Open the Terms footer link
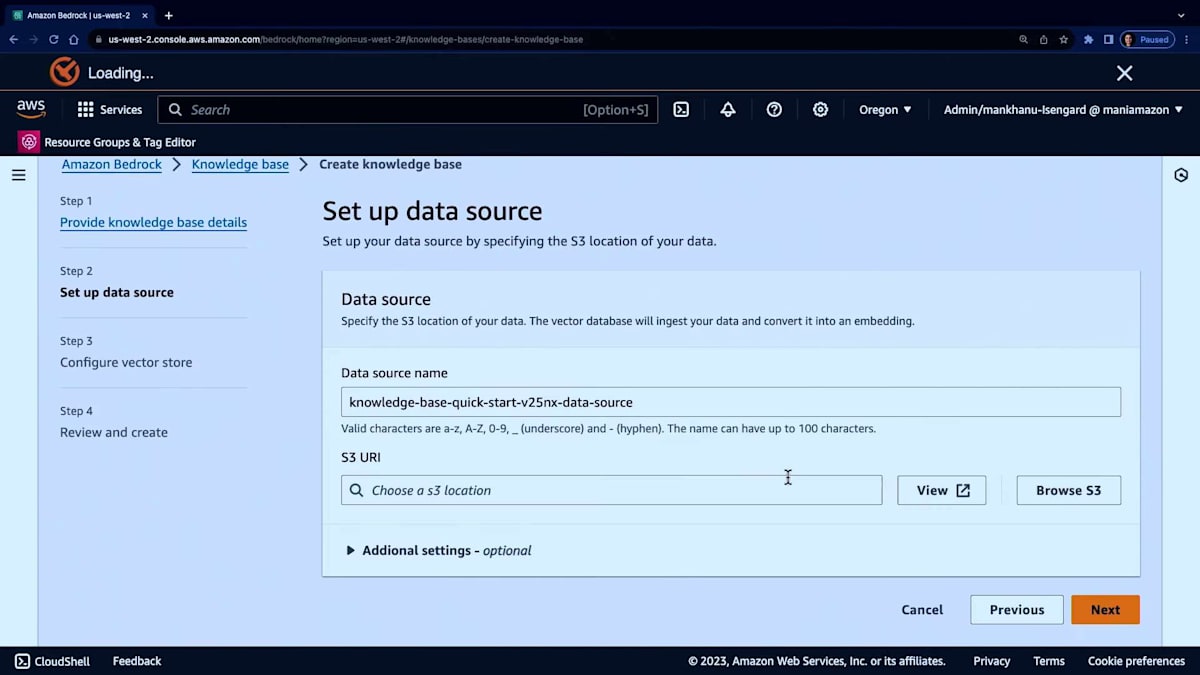 [1049, 661]
